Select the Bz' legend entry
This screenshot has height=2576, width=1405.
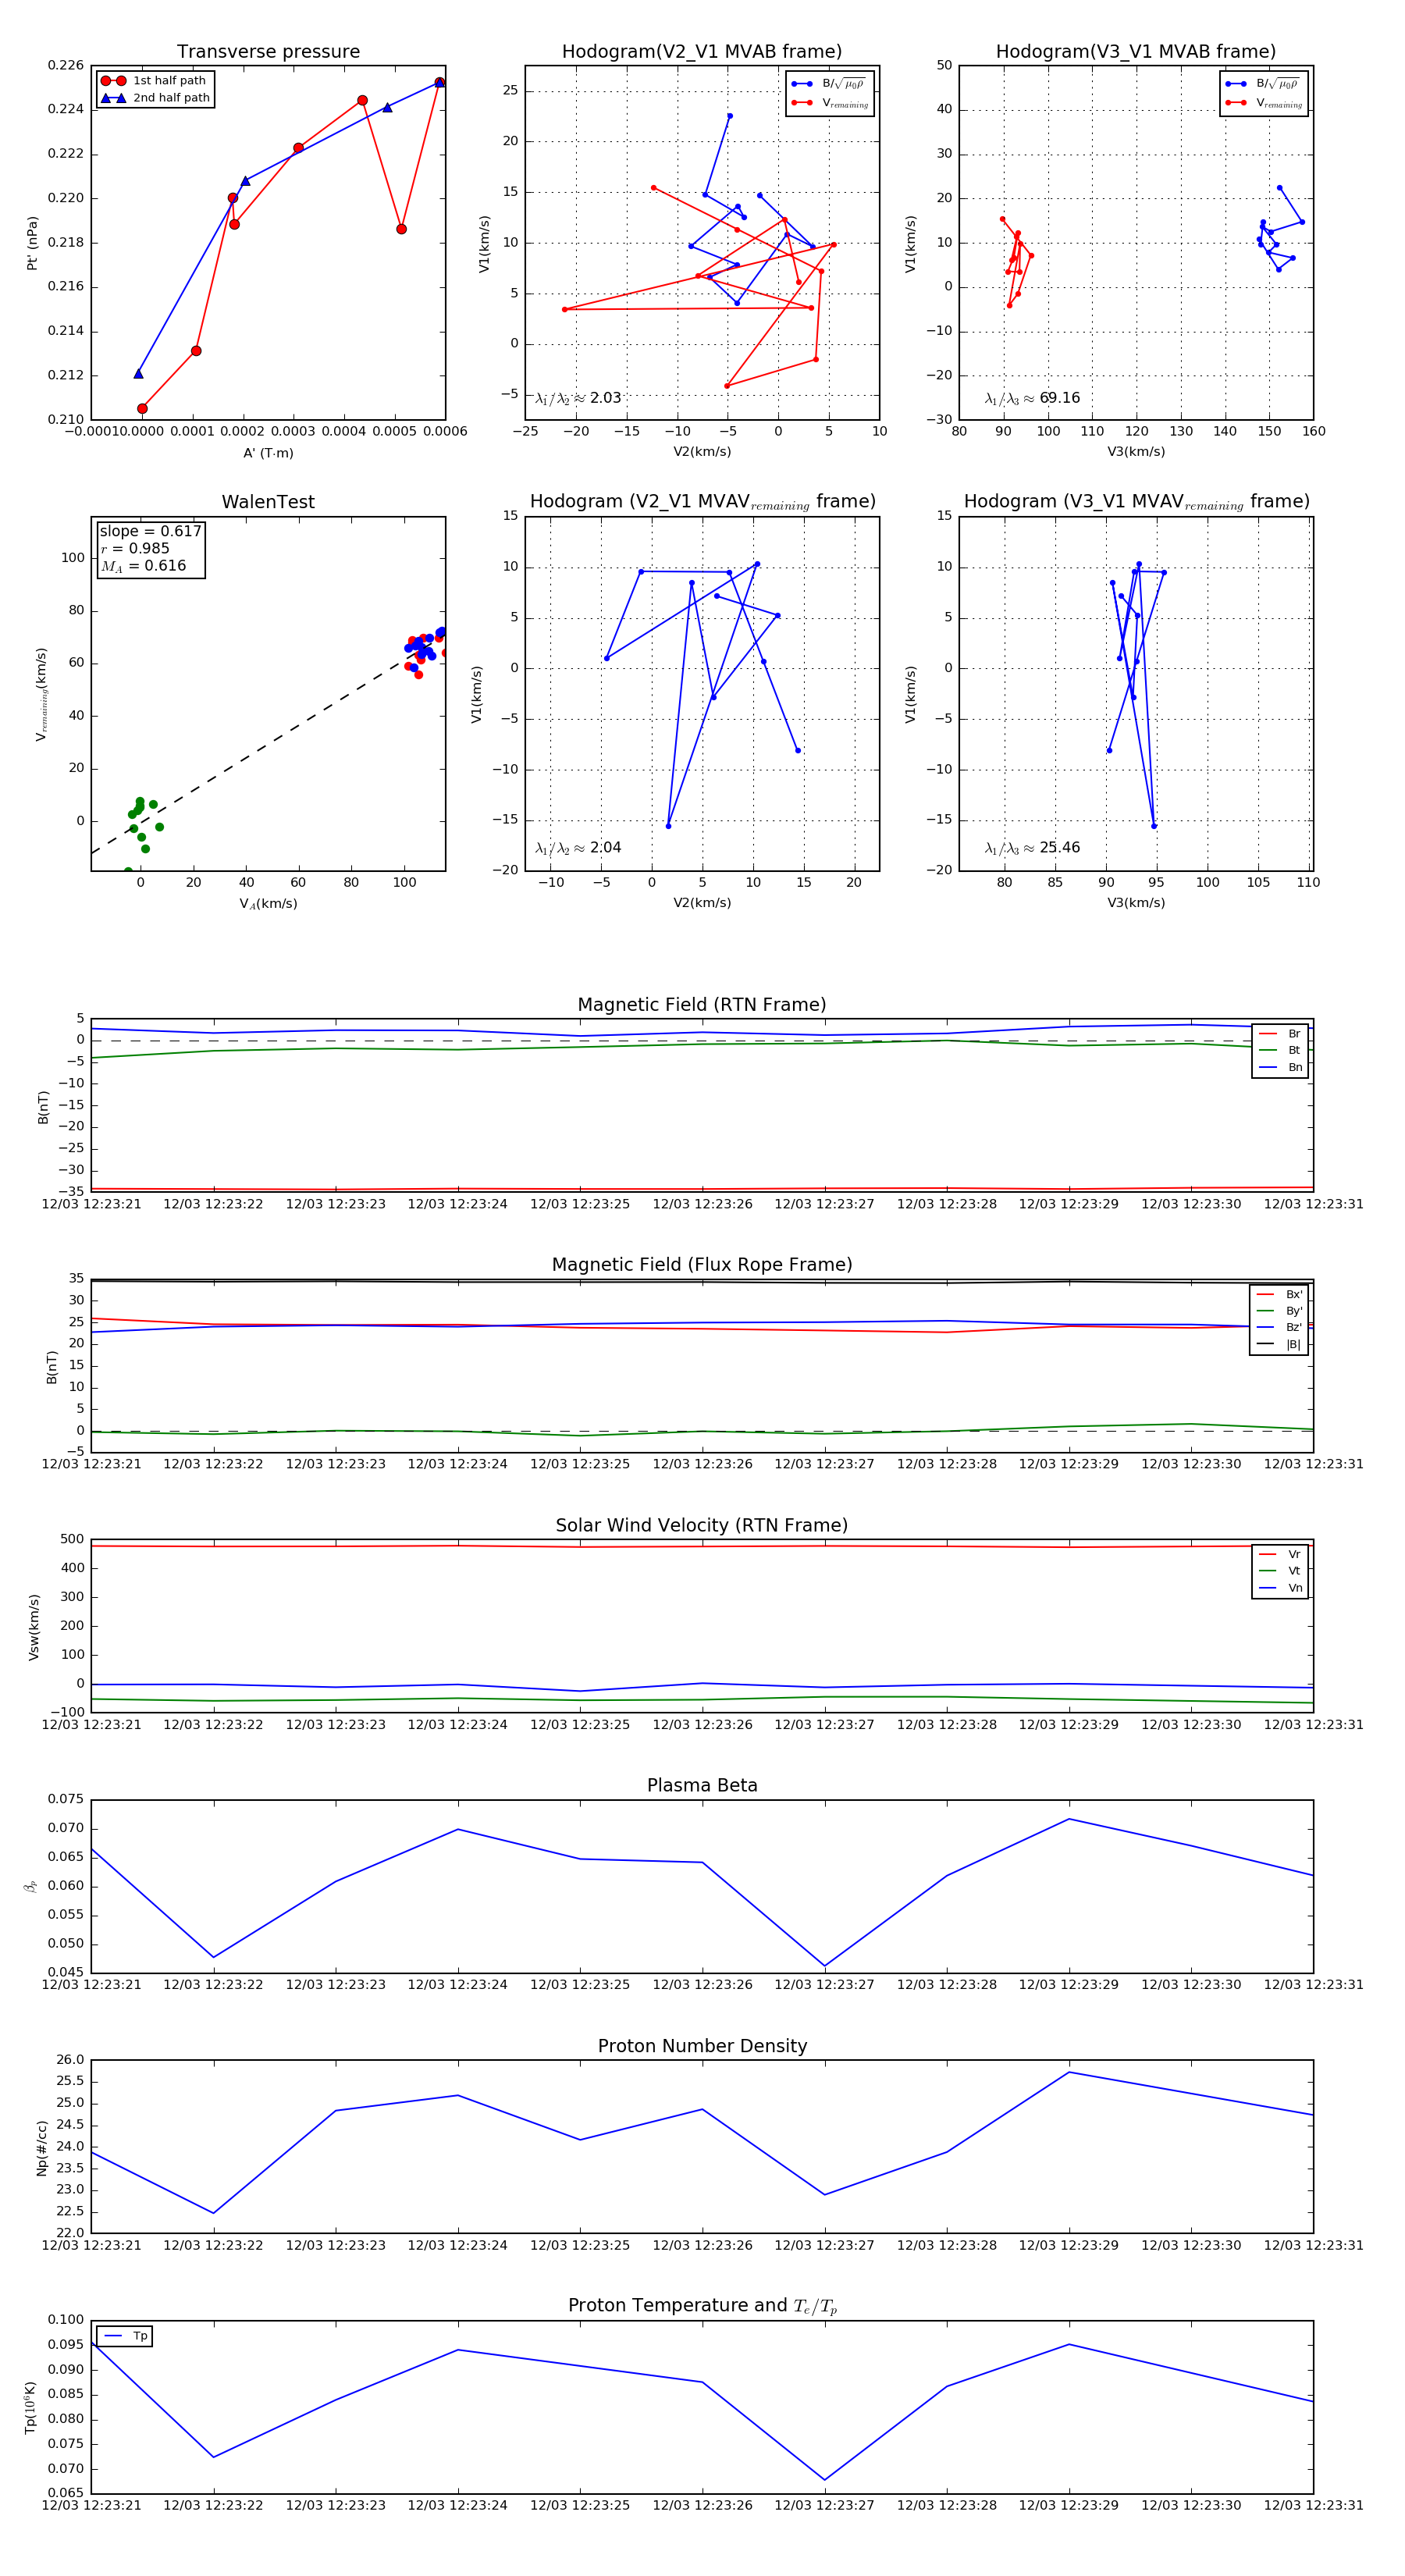click(x=1279, y=1328)
